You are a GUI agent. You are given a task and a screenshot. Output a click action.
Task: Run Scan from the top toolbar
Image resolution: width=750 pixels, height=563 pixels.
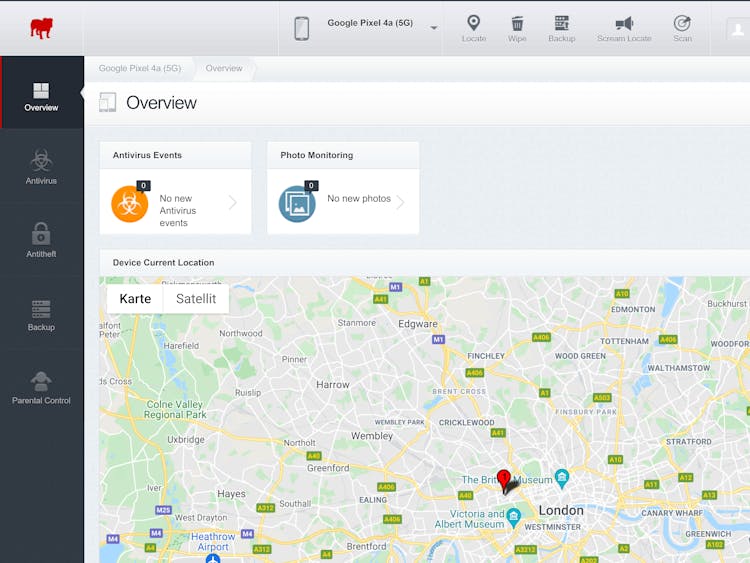(x=682, y=29)
